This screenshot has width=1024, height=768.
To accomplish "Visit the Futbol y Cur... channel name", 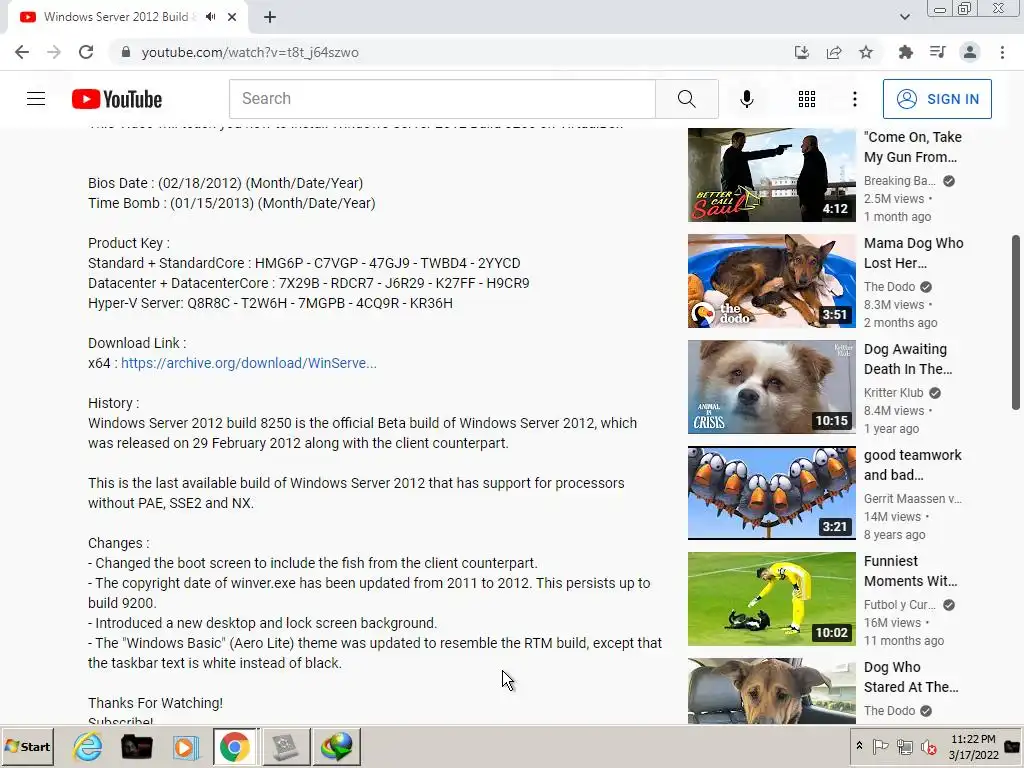I will tap(899, 605).
